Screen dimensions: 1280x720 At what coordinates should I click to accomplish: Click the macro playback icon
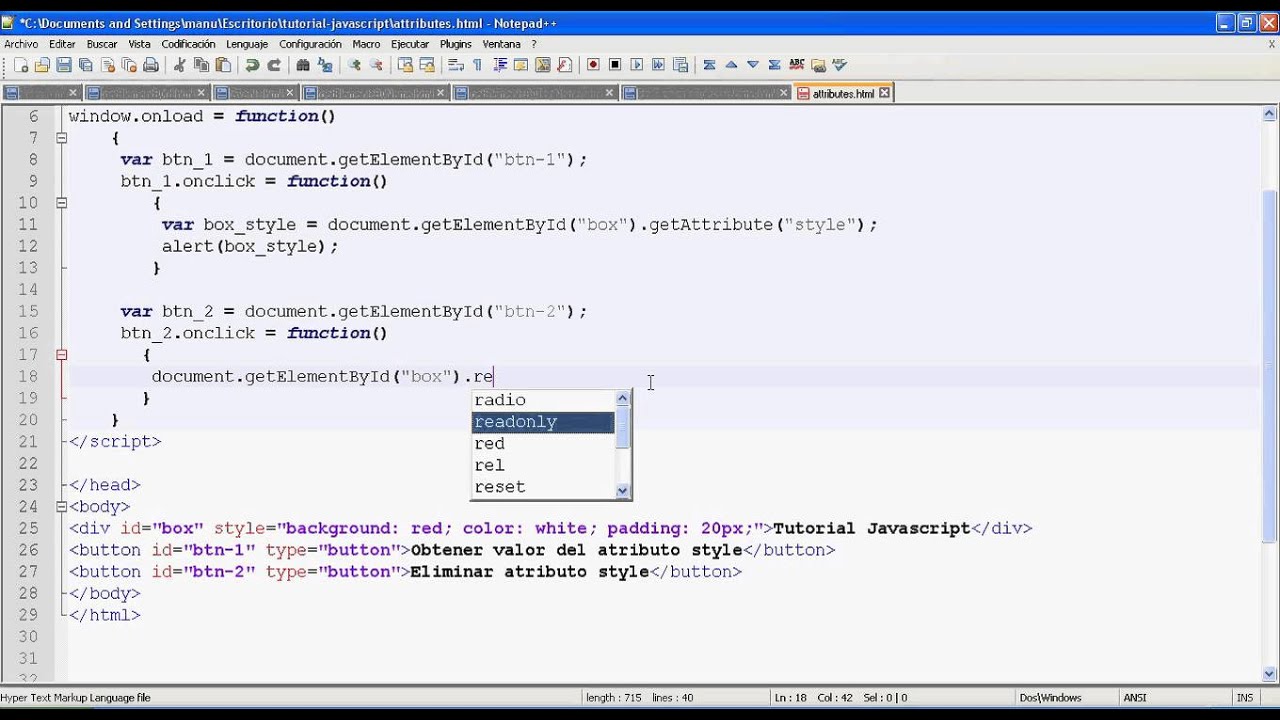[636, 65]
